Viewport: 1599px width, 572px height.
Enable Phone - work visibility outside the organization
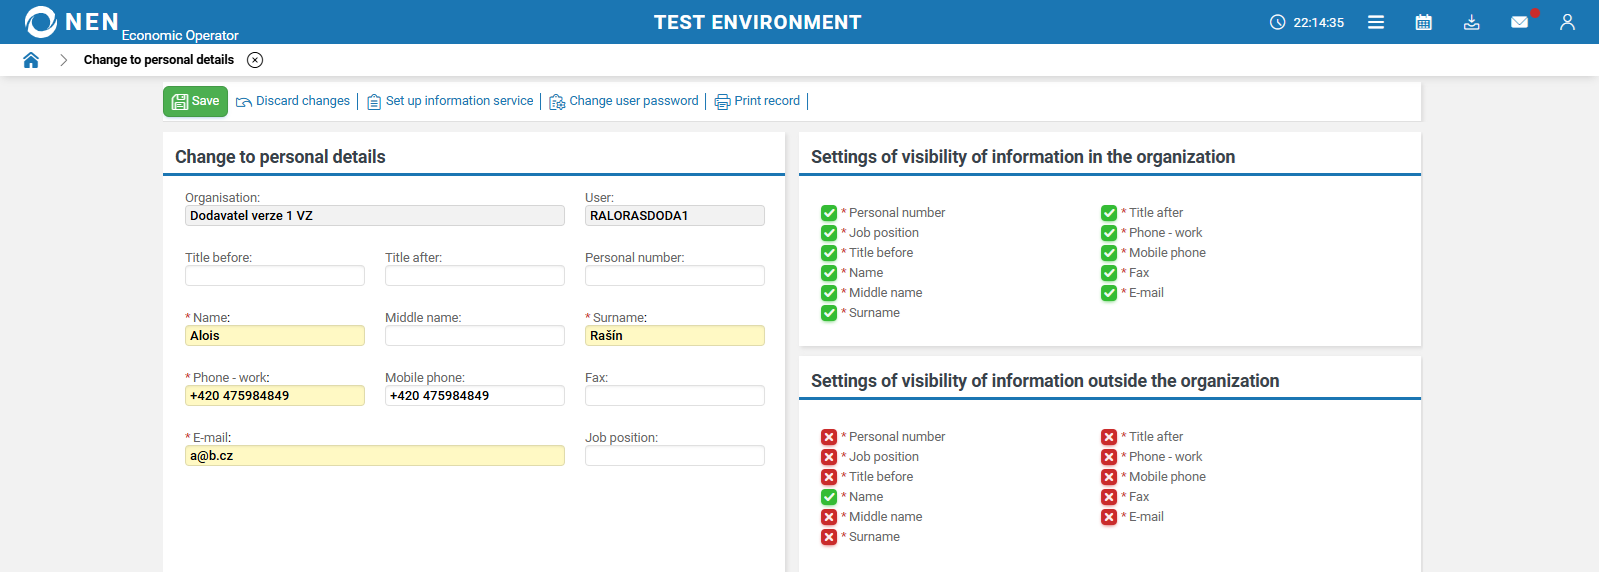tap(1109, 457)
